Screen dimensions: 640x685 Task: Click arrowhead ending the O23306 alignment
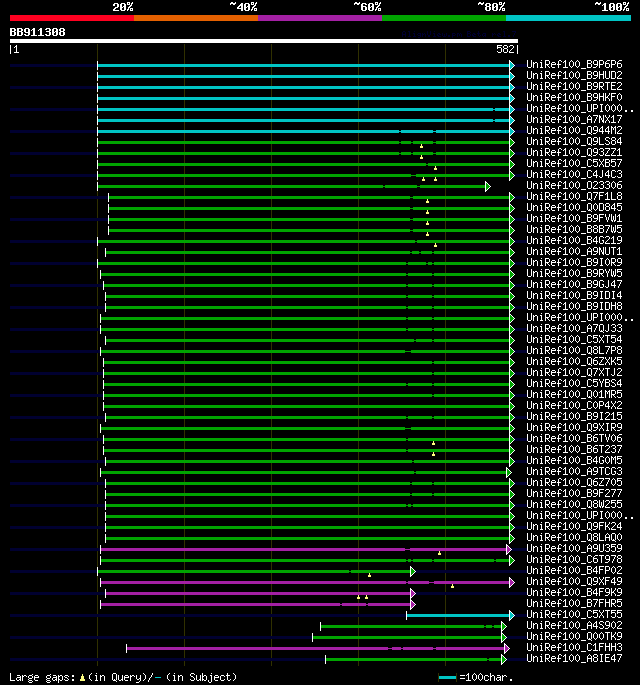point(488,187)
